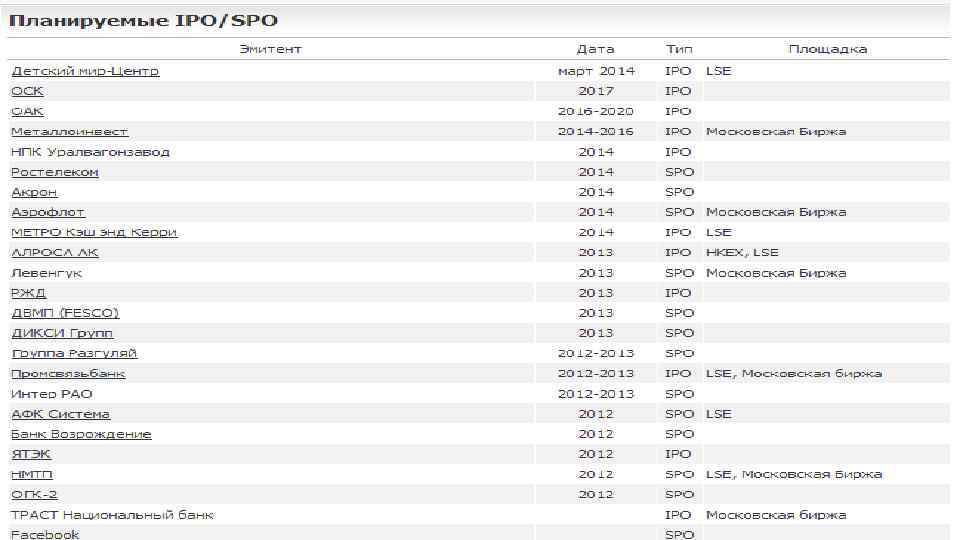Select the Интер РАО issuer text
Viewport: 960px width, 540px height.
click(52, 394)
